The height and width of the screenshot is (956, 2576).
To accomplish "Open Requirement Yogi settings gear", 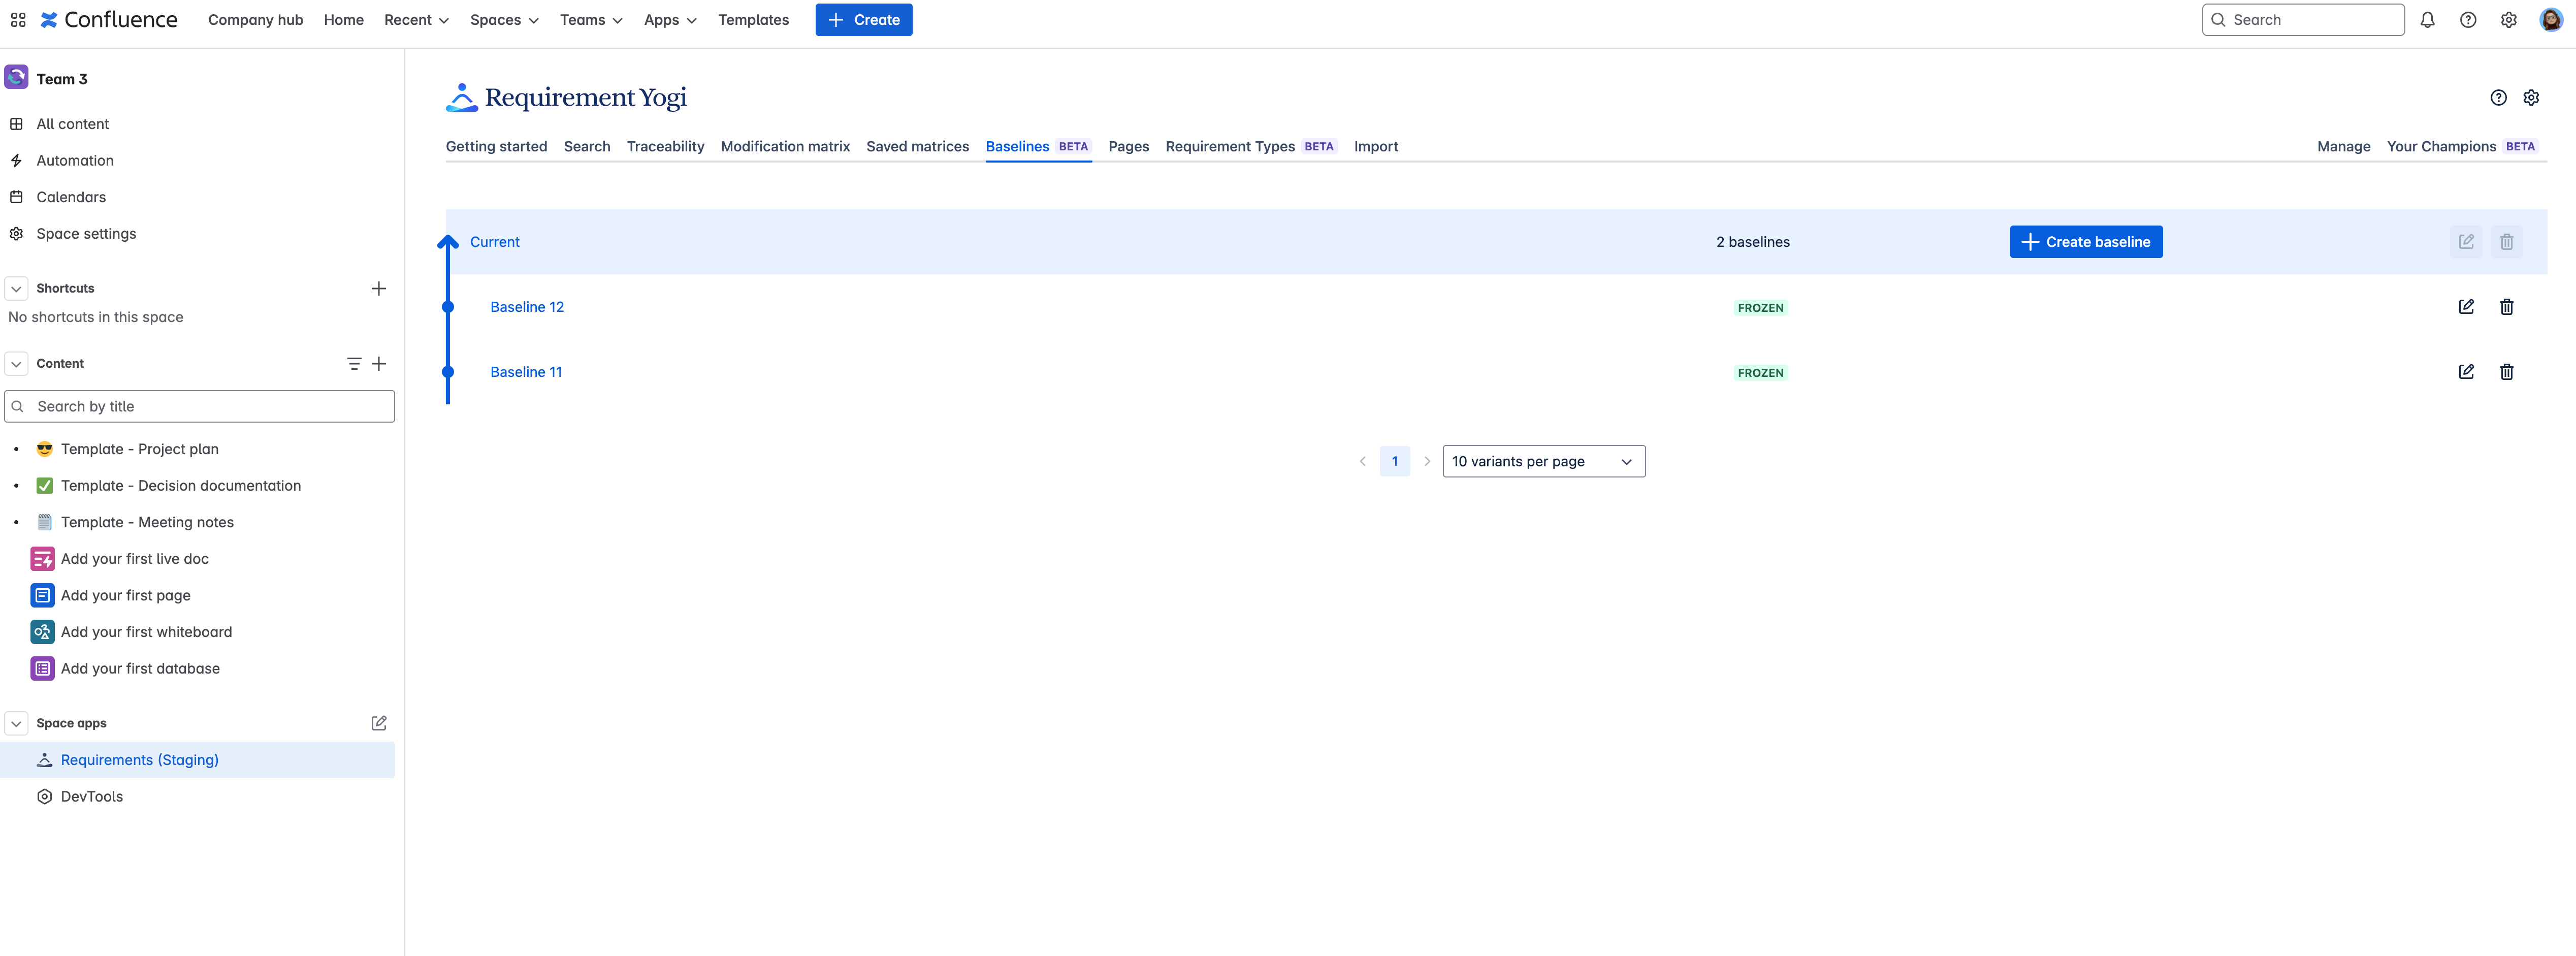I will click(x=2530, y=97).
